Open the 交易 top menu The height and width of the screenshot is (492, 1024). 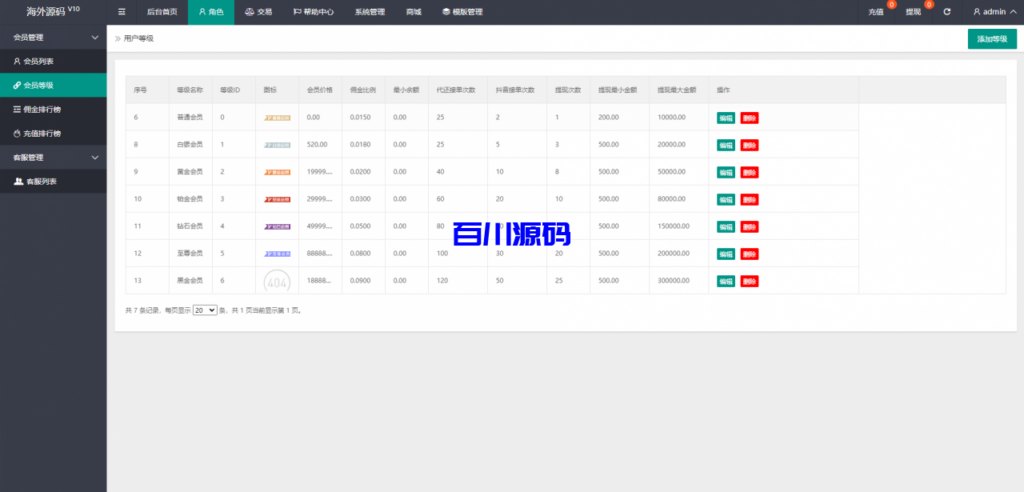pos(258,12)
